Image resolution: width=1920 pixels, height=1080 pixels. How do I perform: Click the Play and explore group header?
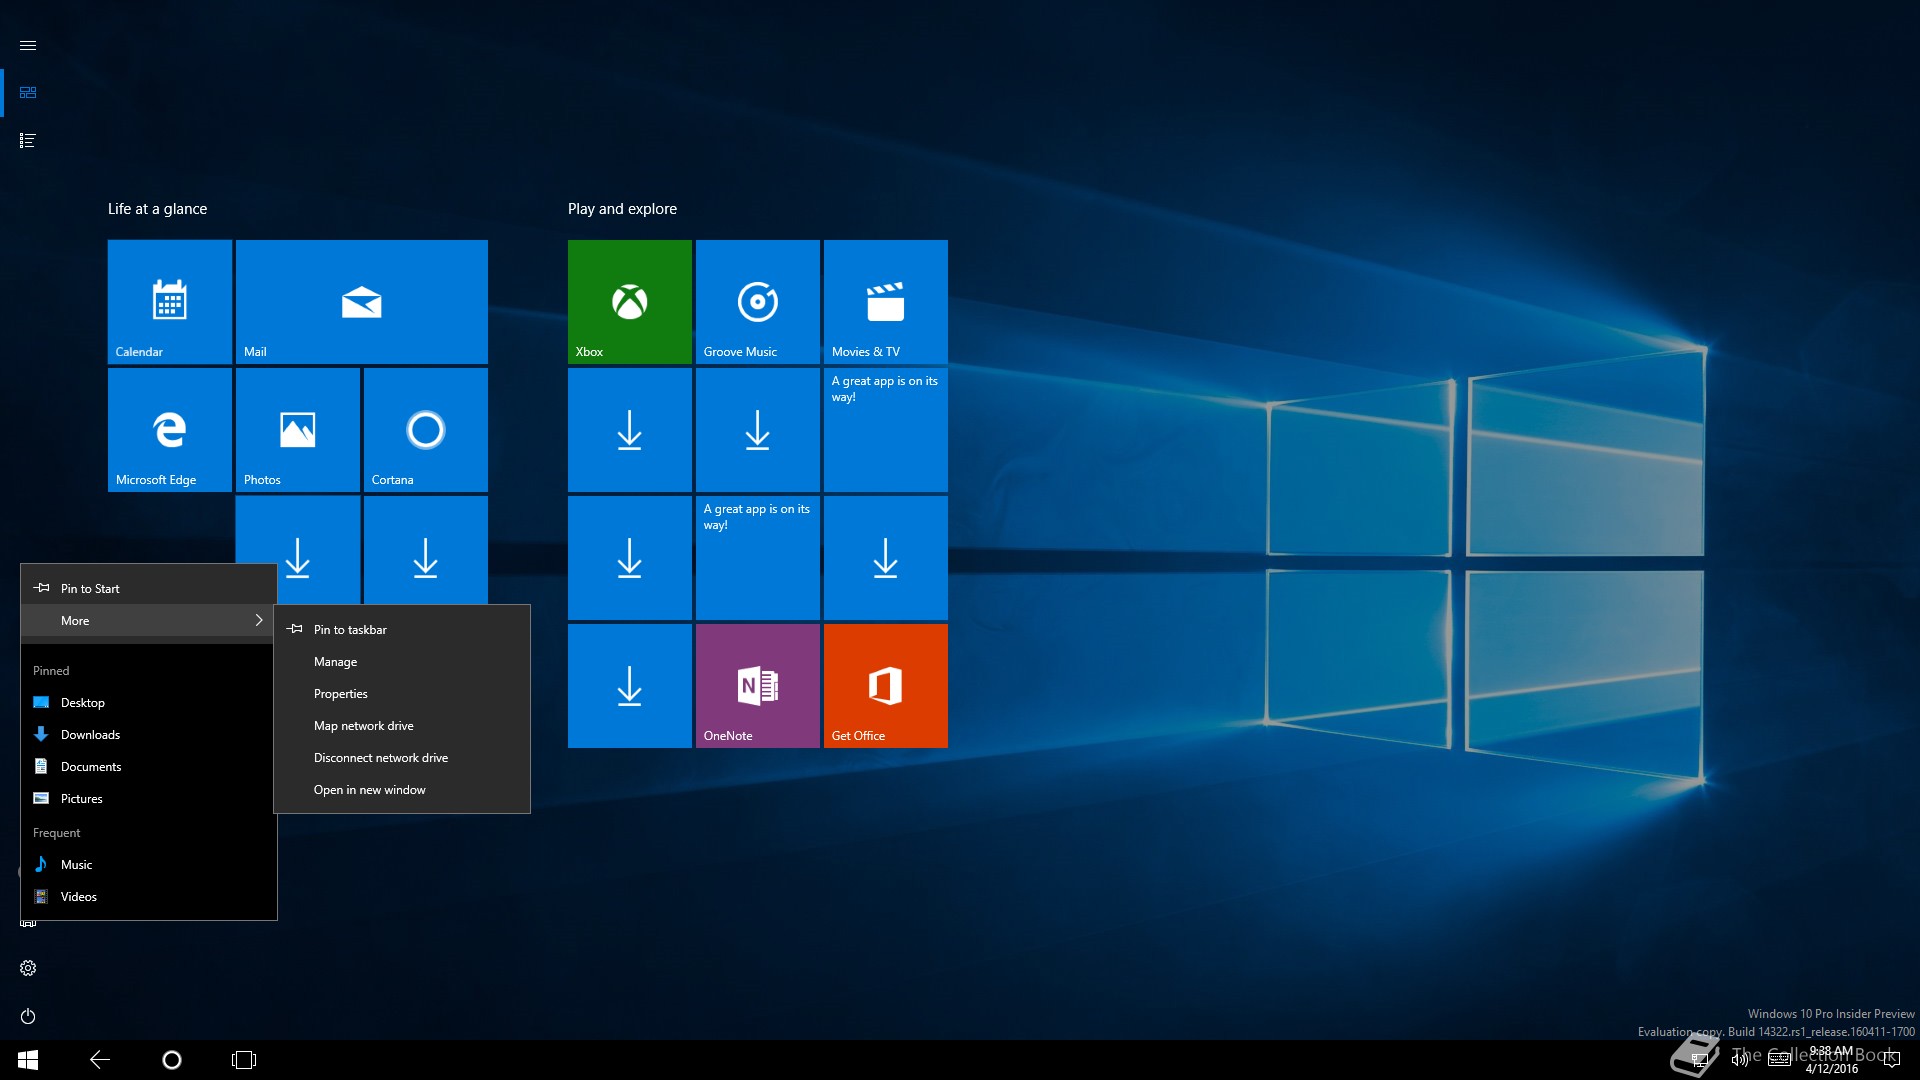point(622,209)
